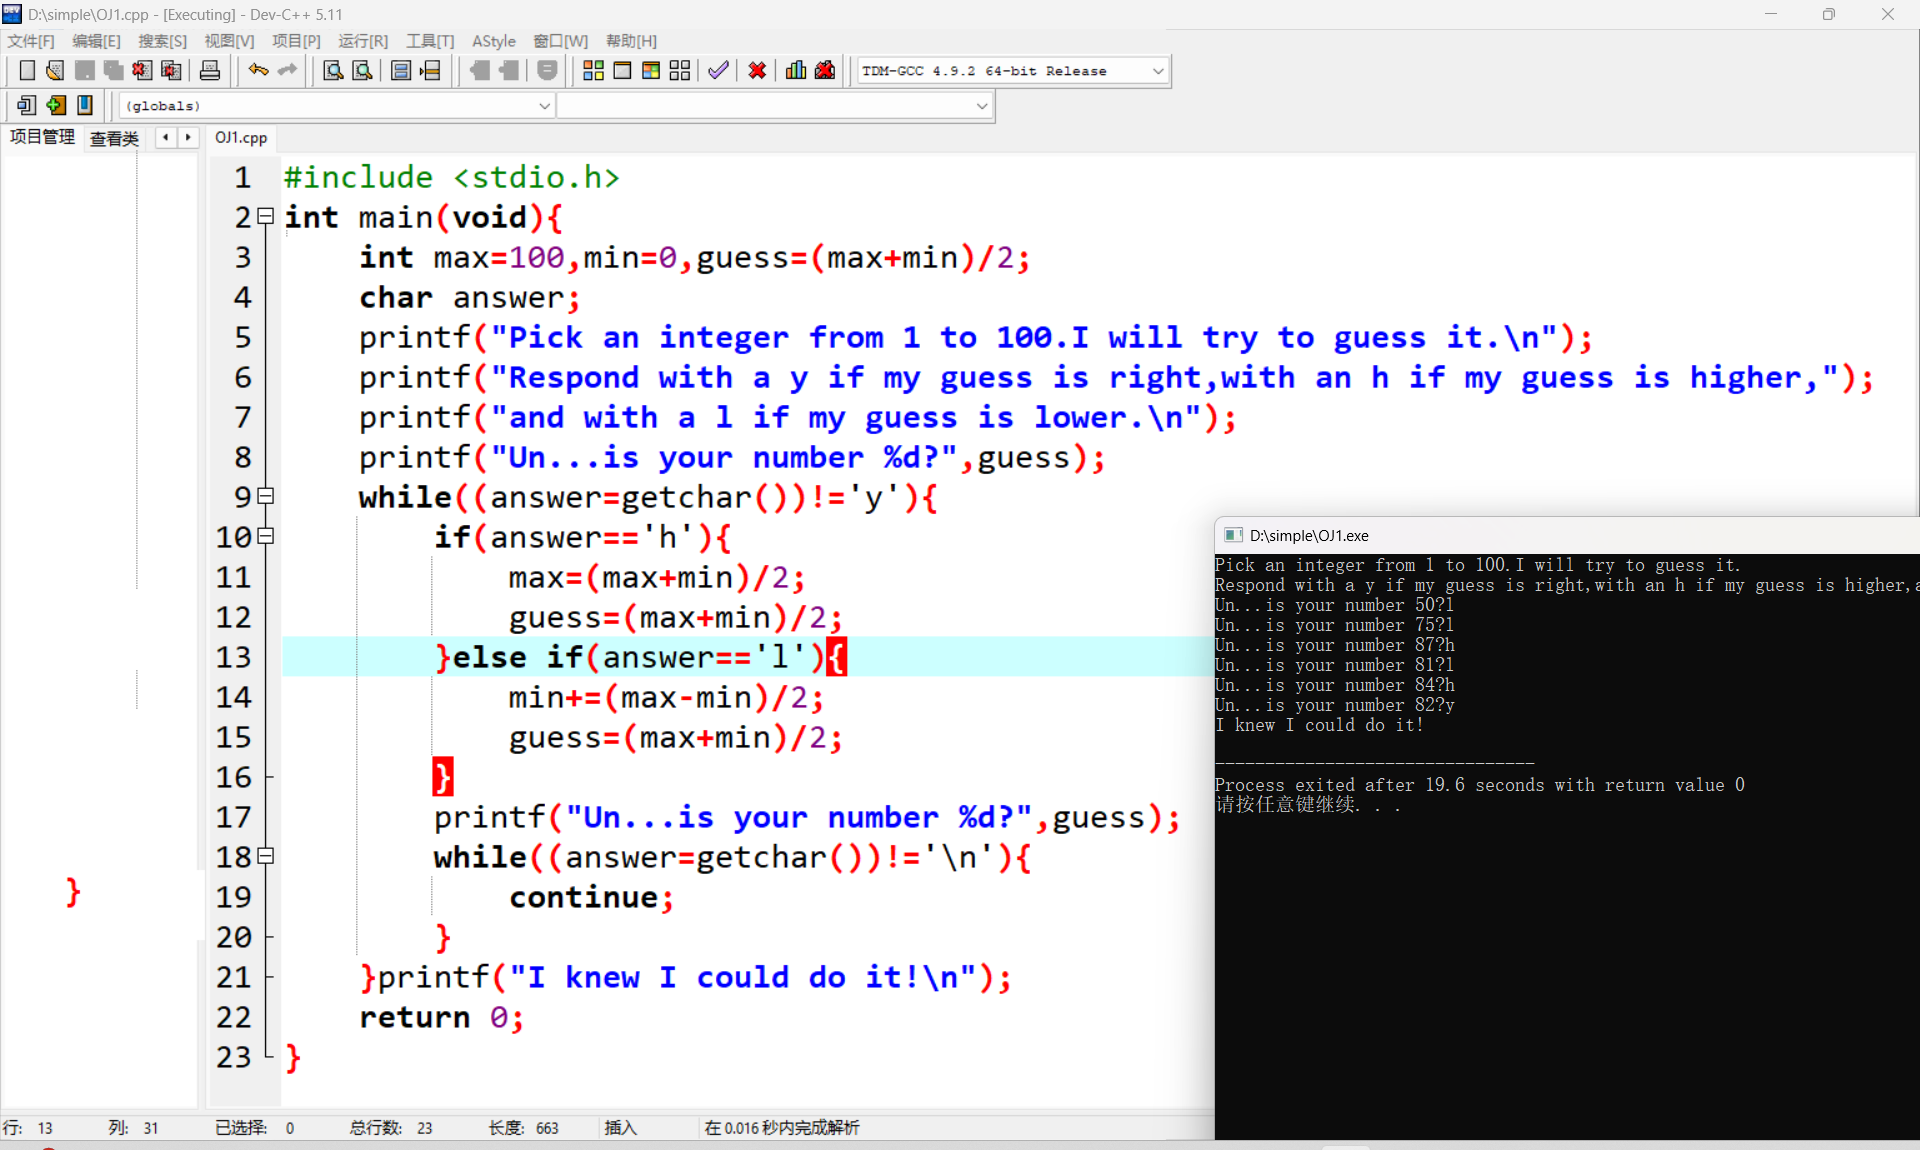The image size is (1920, 1150).
Task: Open the TDM-GCC compiler selection dropdown
Action: coord(1157,71)
